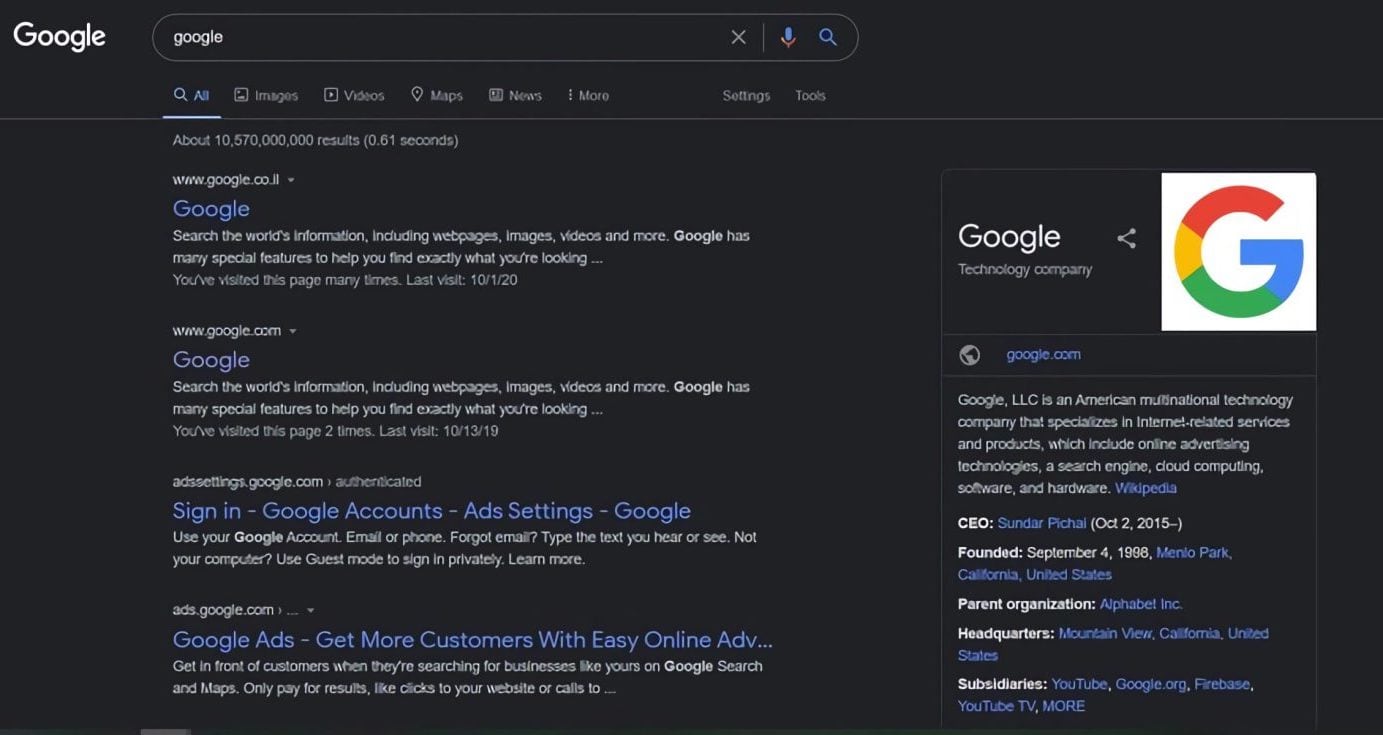
Task: Expand the arrow next to www.google.co.il
Action: coord(291,180)
